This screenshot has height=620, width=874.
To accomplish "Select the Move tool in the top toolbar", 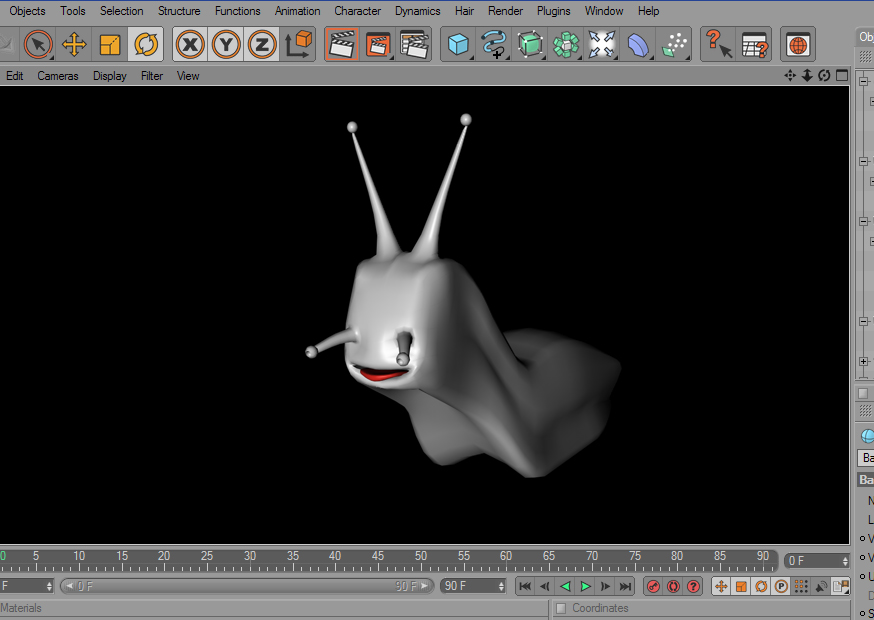I will [74, 44].
